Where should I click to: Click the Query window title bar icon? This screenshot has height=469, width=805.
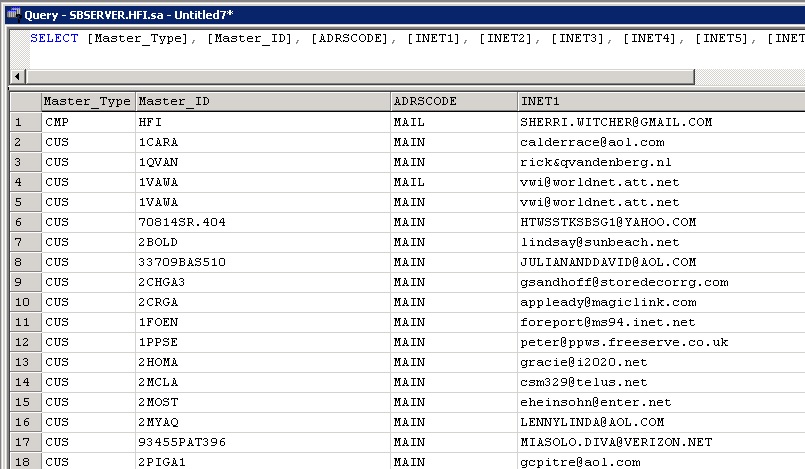(x=13, y=14)
